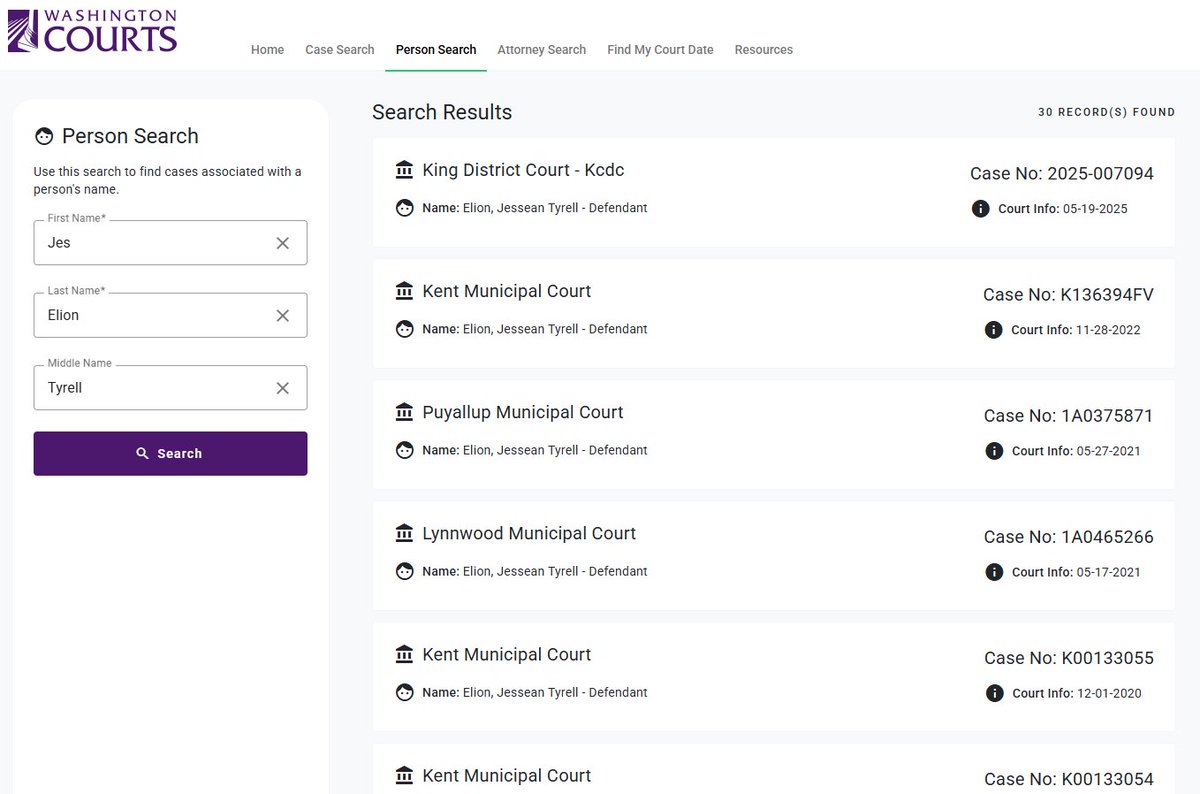Select the Person Search tab
This screenshot has width=1200, height=794.
[436, 50]
